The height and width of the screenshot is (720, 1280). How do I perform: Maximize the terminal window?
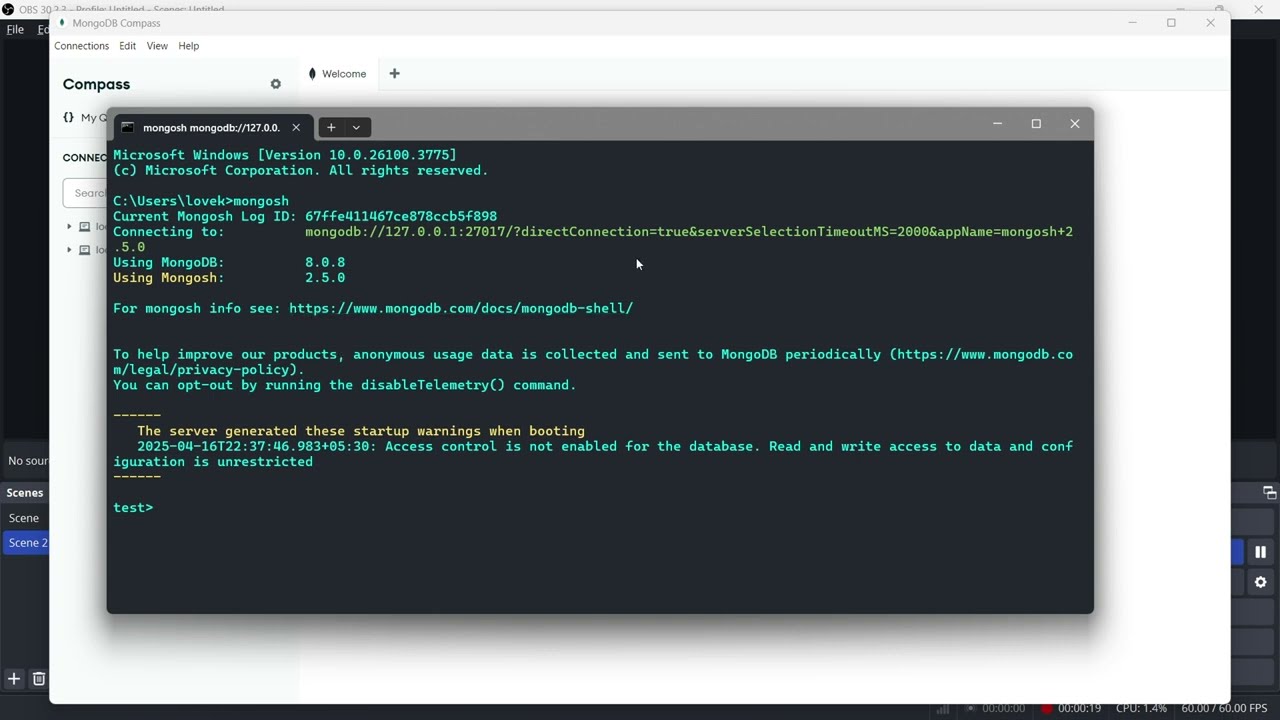pos(1036,123)
